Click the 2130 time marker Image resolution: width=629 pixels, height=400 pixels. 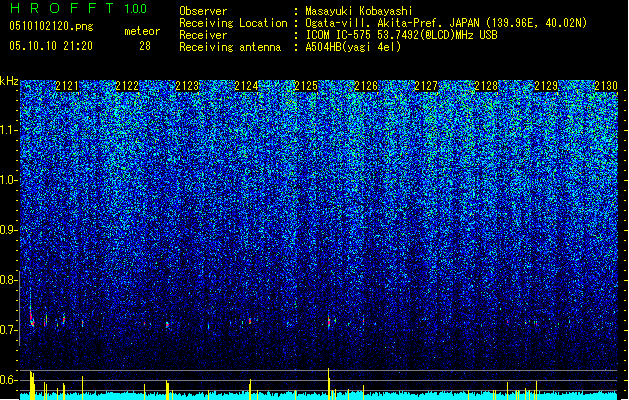606,85
